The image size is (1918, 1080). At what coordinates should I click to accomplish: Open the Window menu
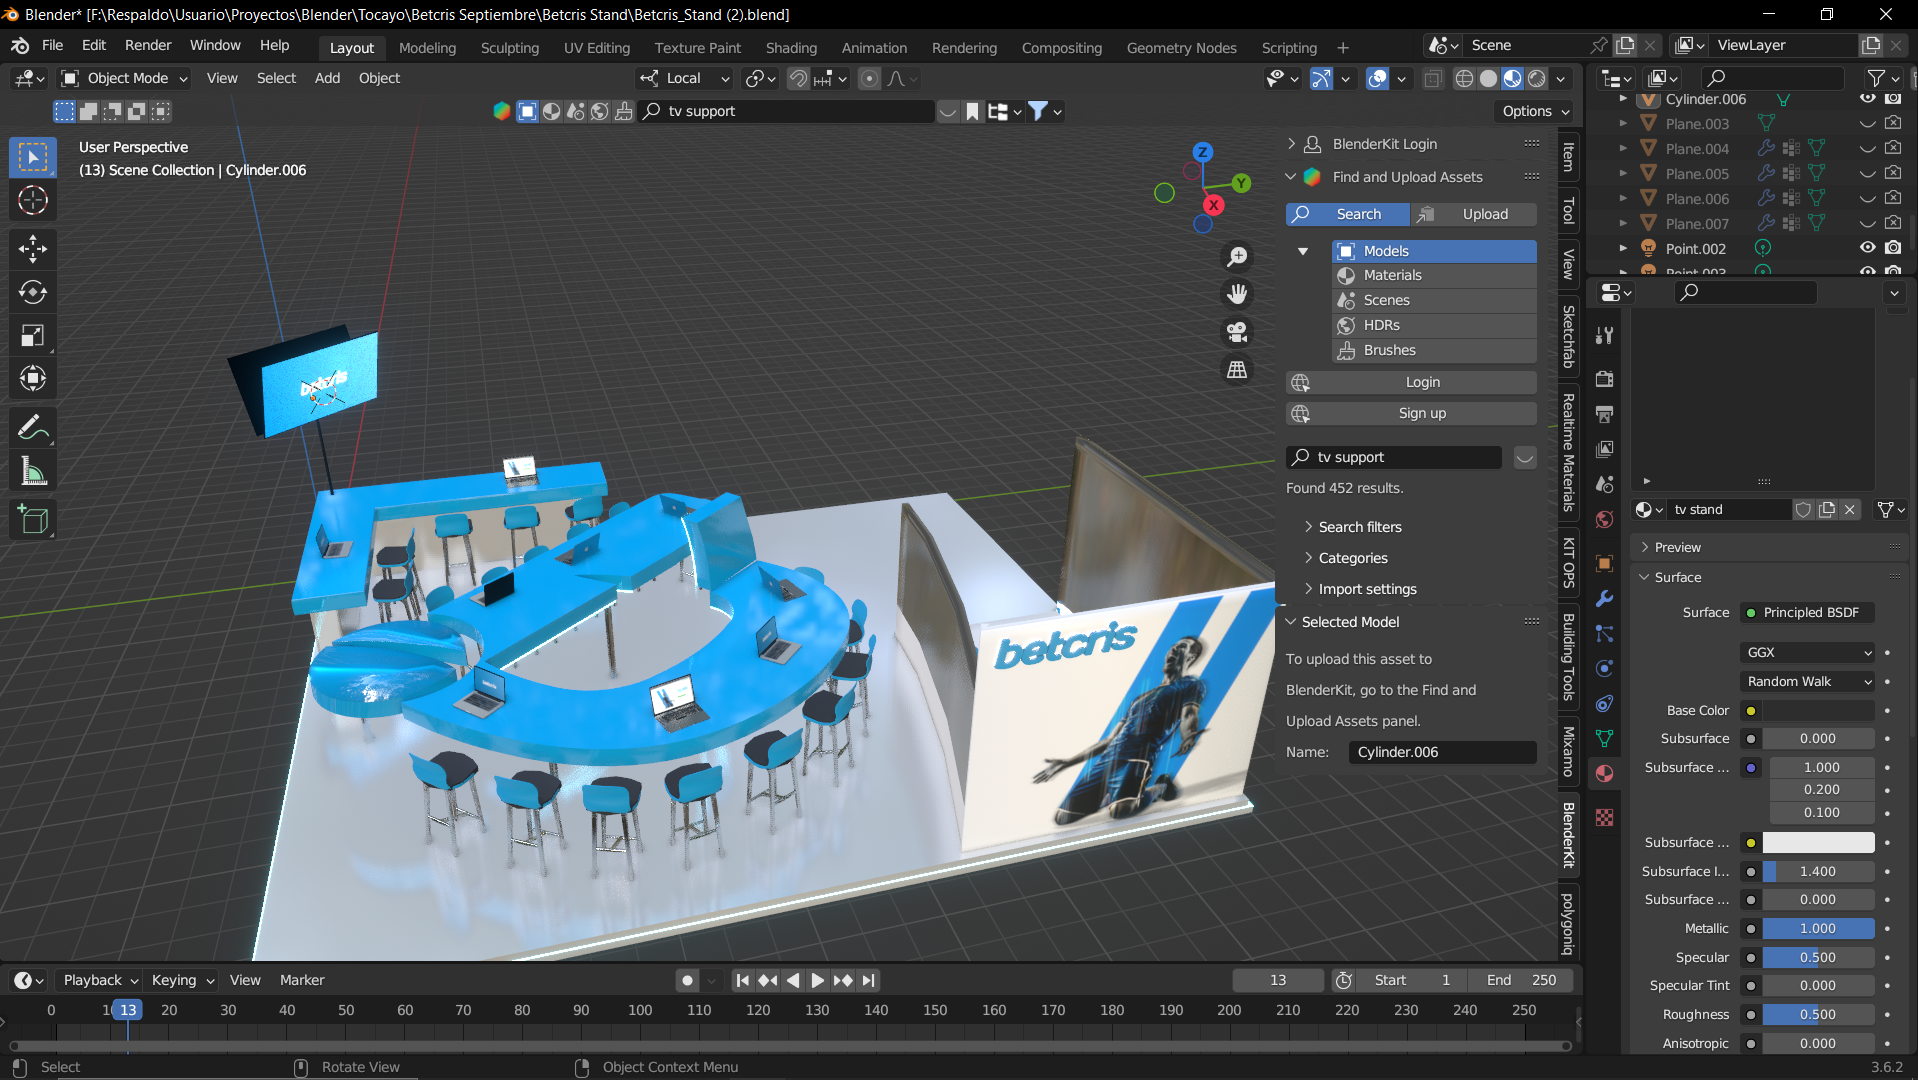tap(215, 46)
